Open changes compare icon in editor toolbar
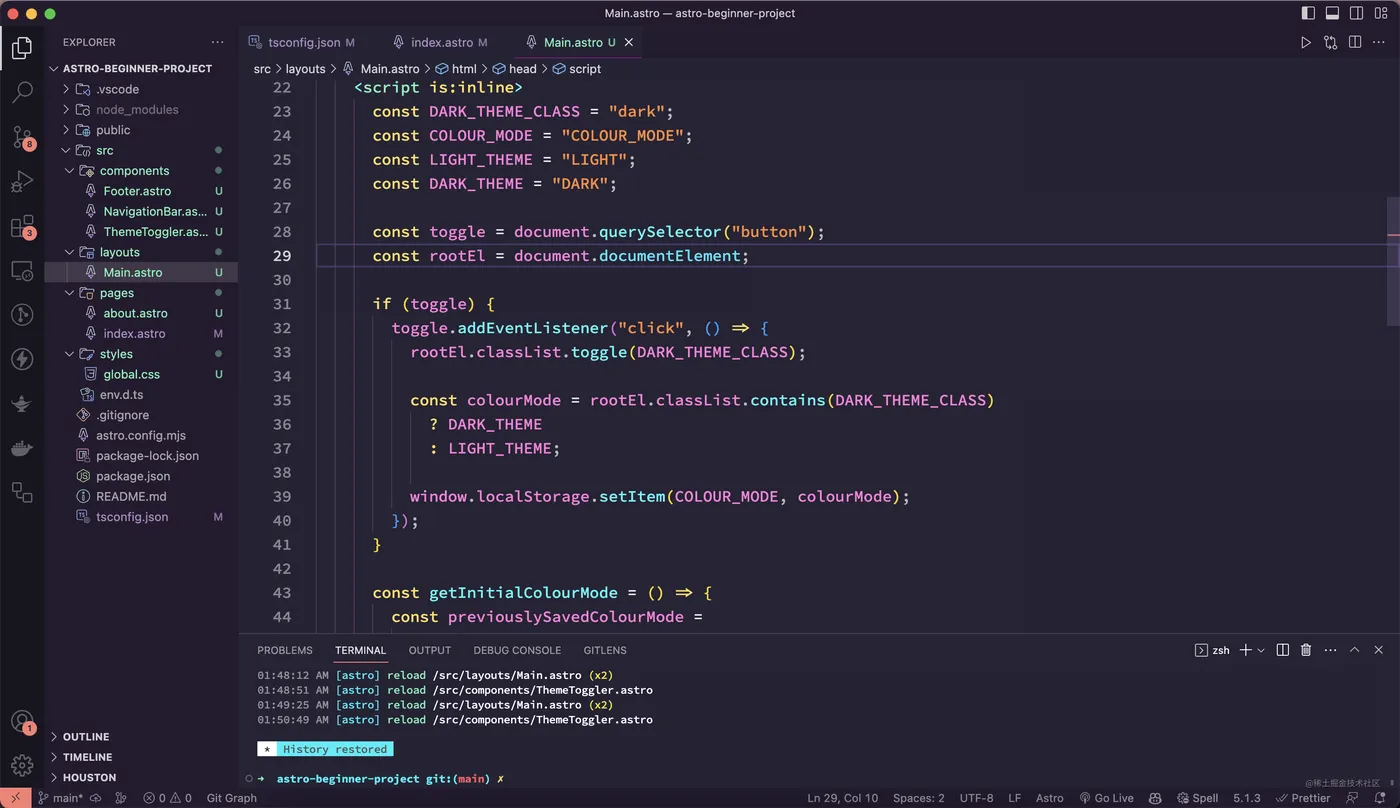 coord(1330,42)
